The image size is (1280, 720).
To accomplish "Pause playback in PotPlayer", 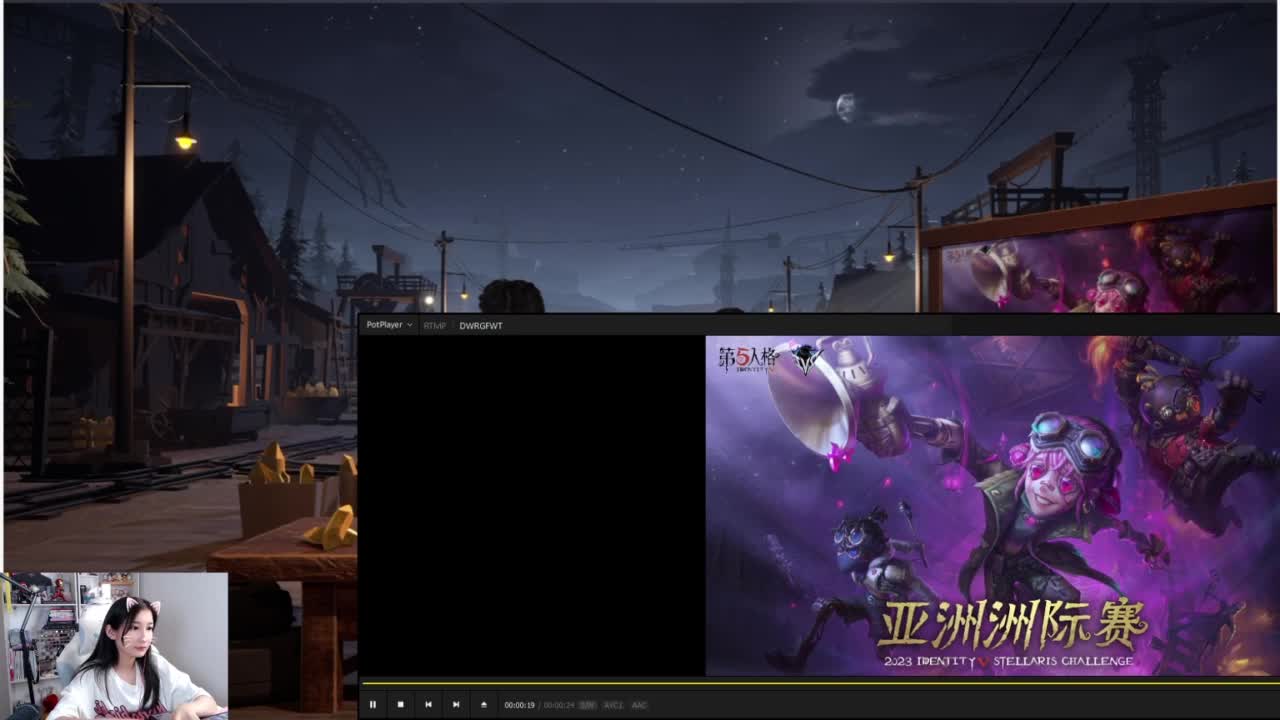I will [x=373, y=705].
